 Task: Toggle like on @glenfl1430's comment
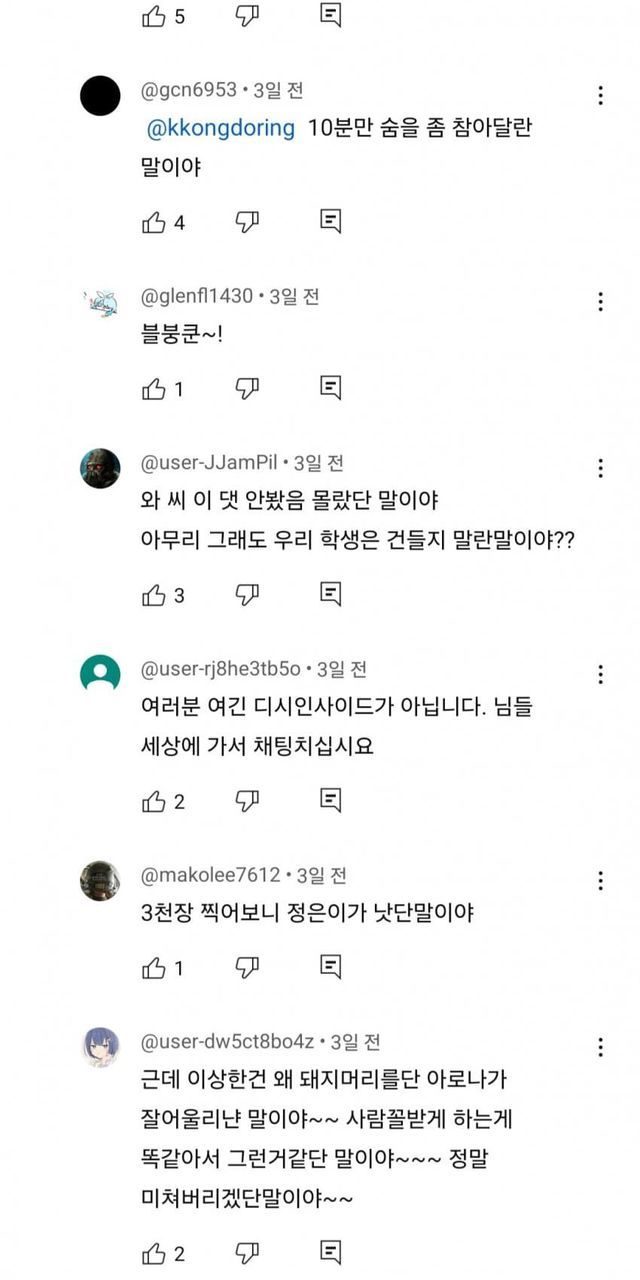pyautogui.click(x=154, y=388)
